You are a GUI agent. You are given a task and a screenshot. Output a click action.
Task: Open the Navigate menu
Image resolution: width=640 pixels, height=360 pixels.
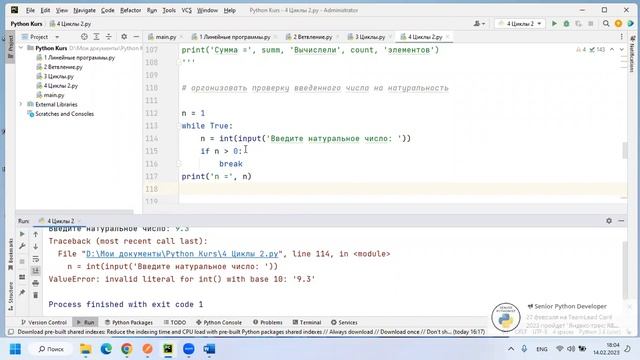tap(84, 10)
